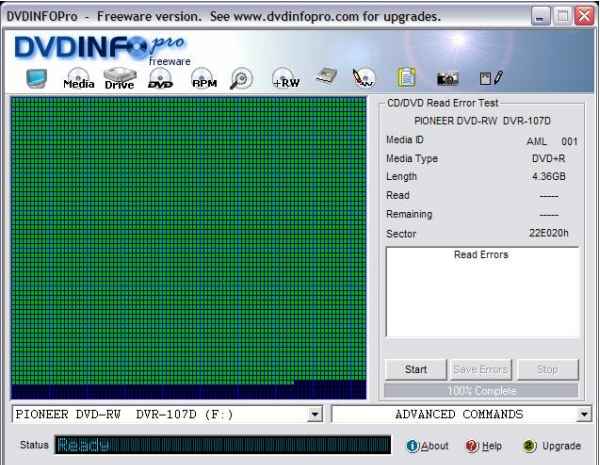Click the floppy and pencil icon
Image resolution: width=600 pixels, height=465 pixels.
[x=491, y=78]
